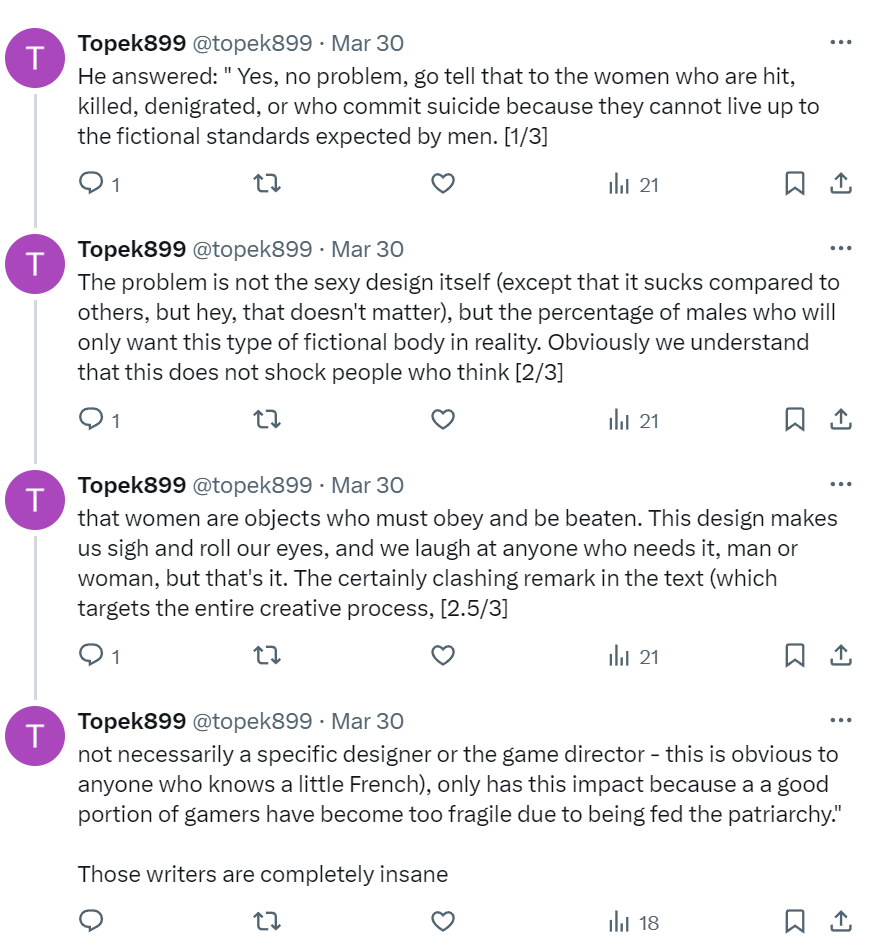Open Topek899 avatar on the [2/3] tweet

[35, 264]
